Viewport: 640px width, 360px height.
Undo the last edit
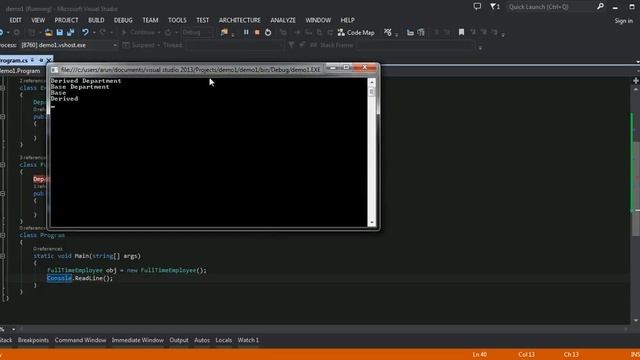[x=85, y=32]
